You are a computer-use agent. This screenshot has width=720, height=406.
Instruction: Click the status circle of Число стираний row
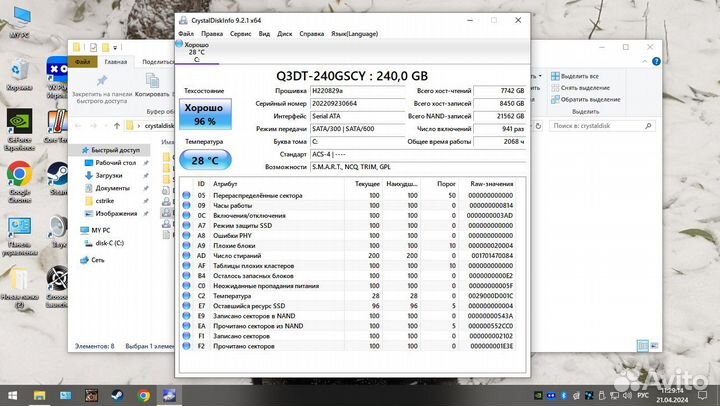(x=186, y=255)
